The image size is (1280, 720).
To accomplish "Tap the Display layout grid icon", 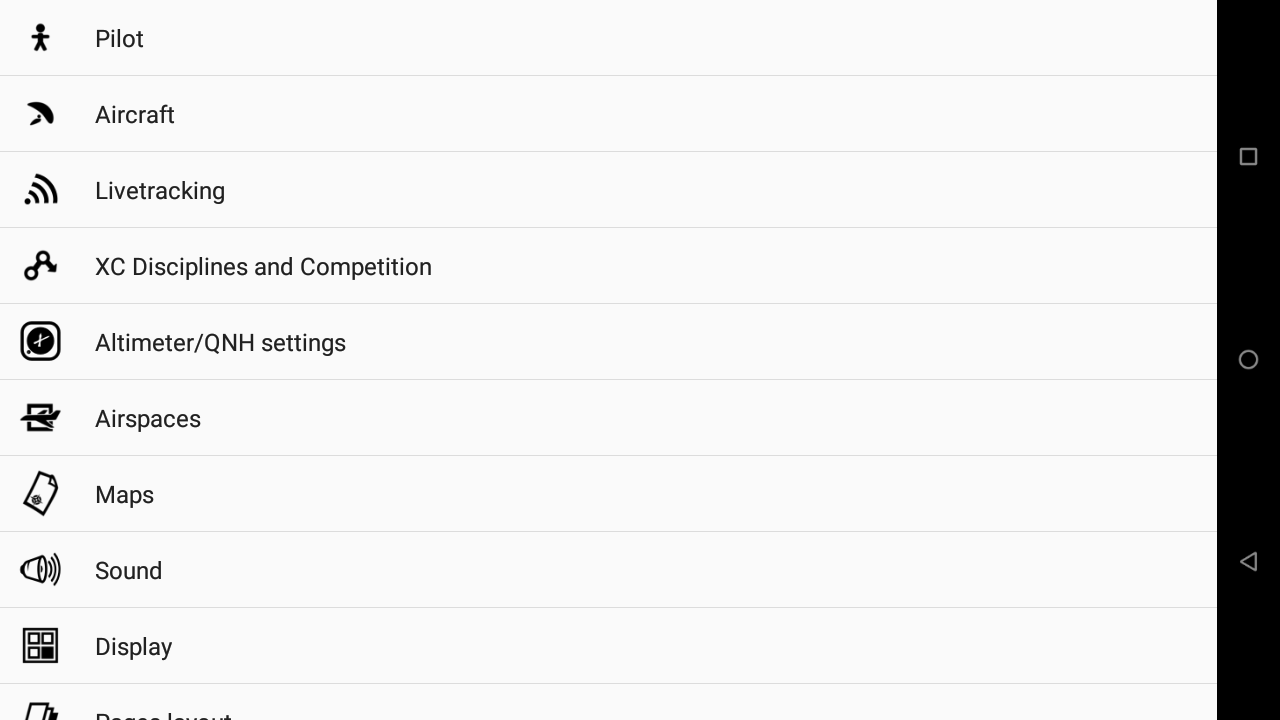I will coord(40,646).
